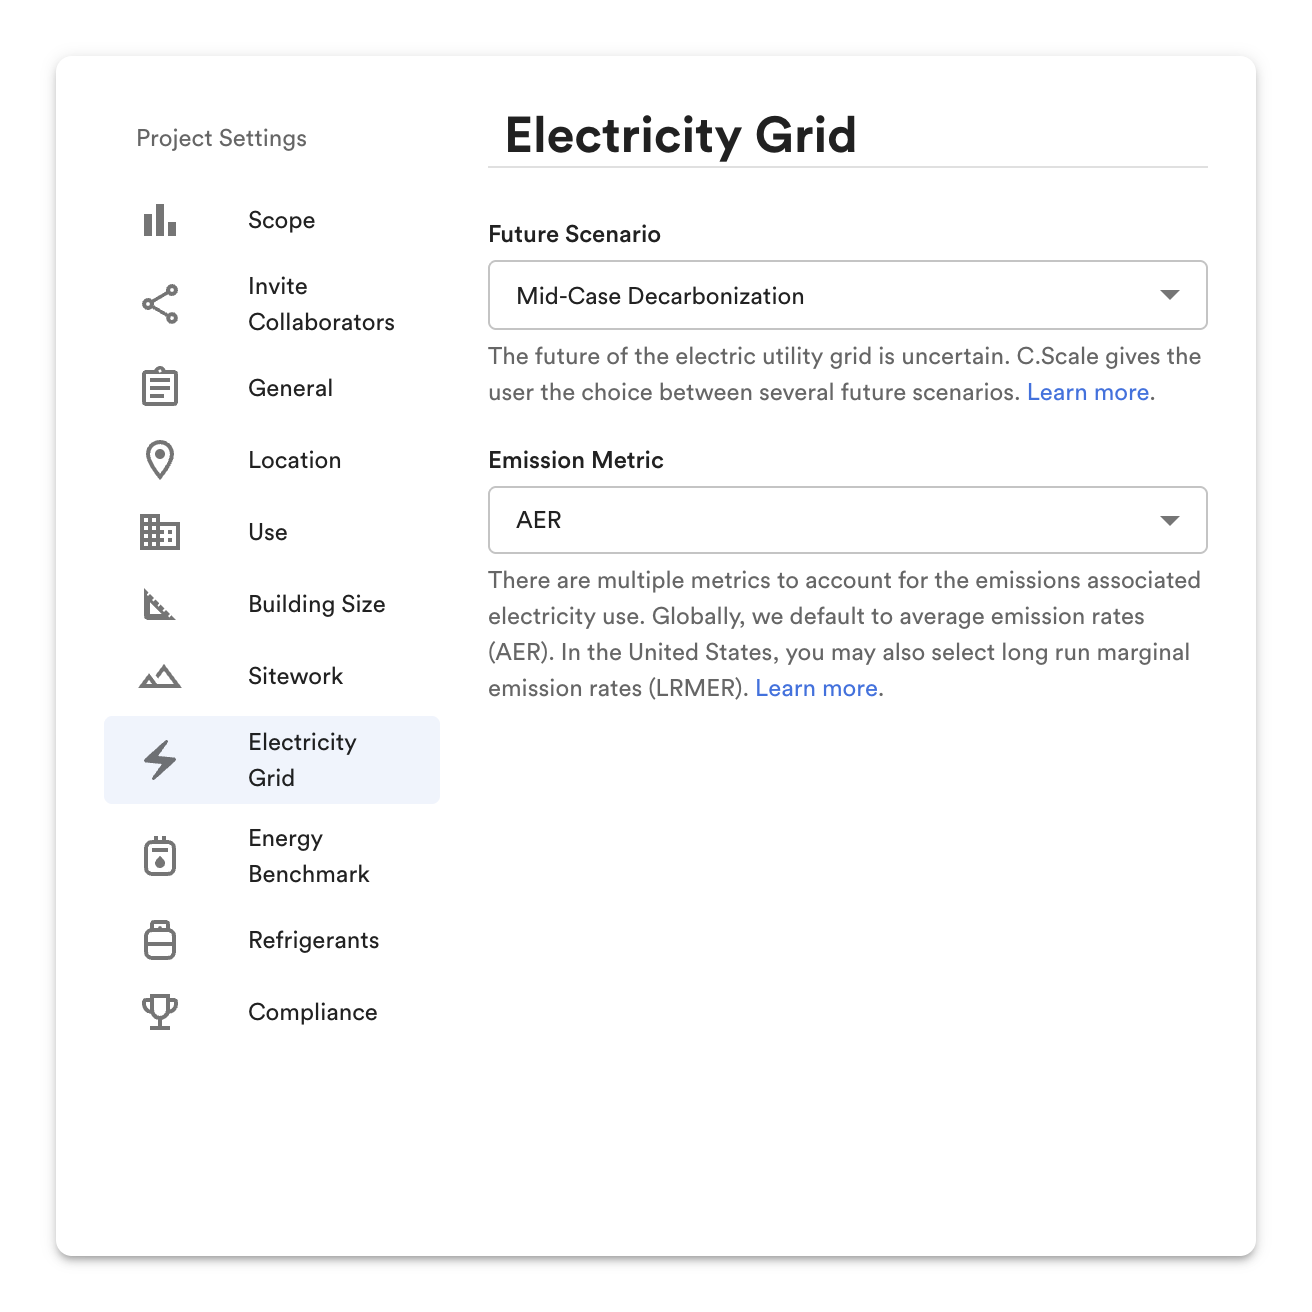The height and width of the screenshot is (1312, 1312).
Task: Open the Future Scenario dropdown
Action: [847, 295]
